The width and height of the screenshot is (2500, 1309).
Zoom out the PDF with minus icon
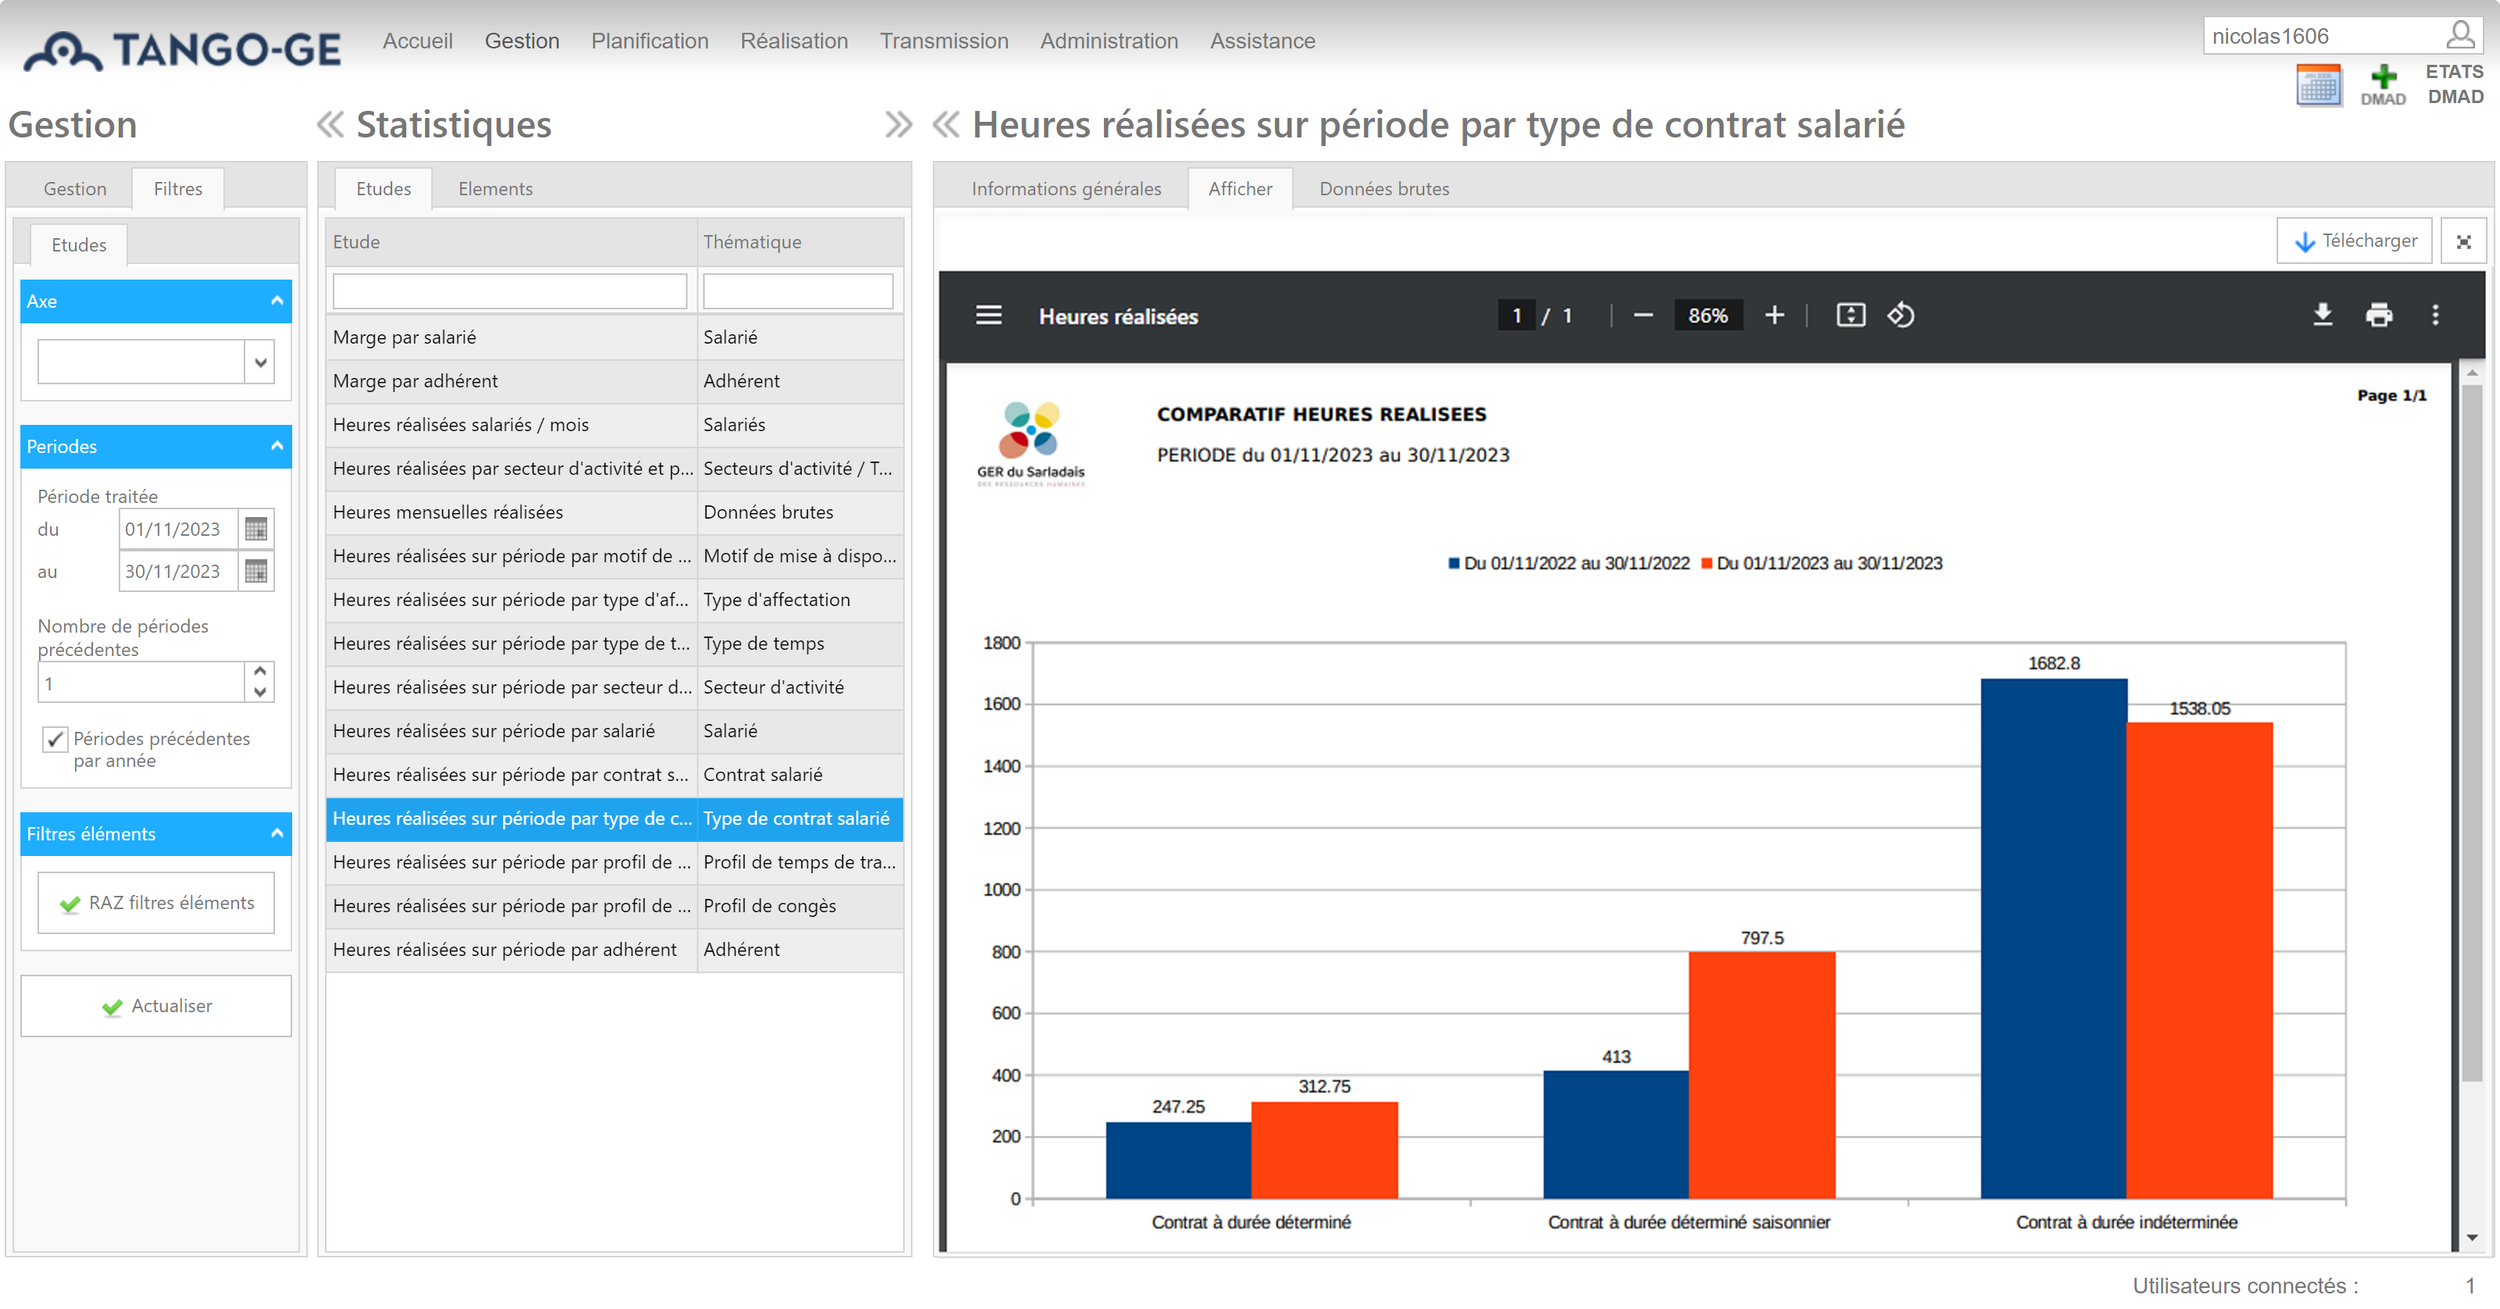(x=1642, y=316)
